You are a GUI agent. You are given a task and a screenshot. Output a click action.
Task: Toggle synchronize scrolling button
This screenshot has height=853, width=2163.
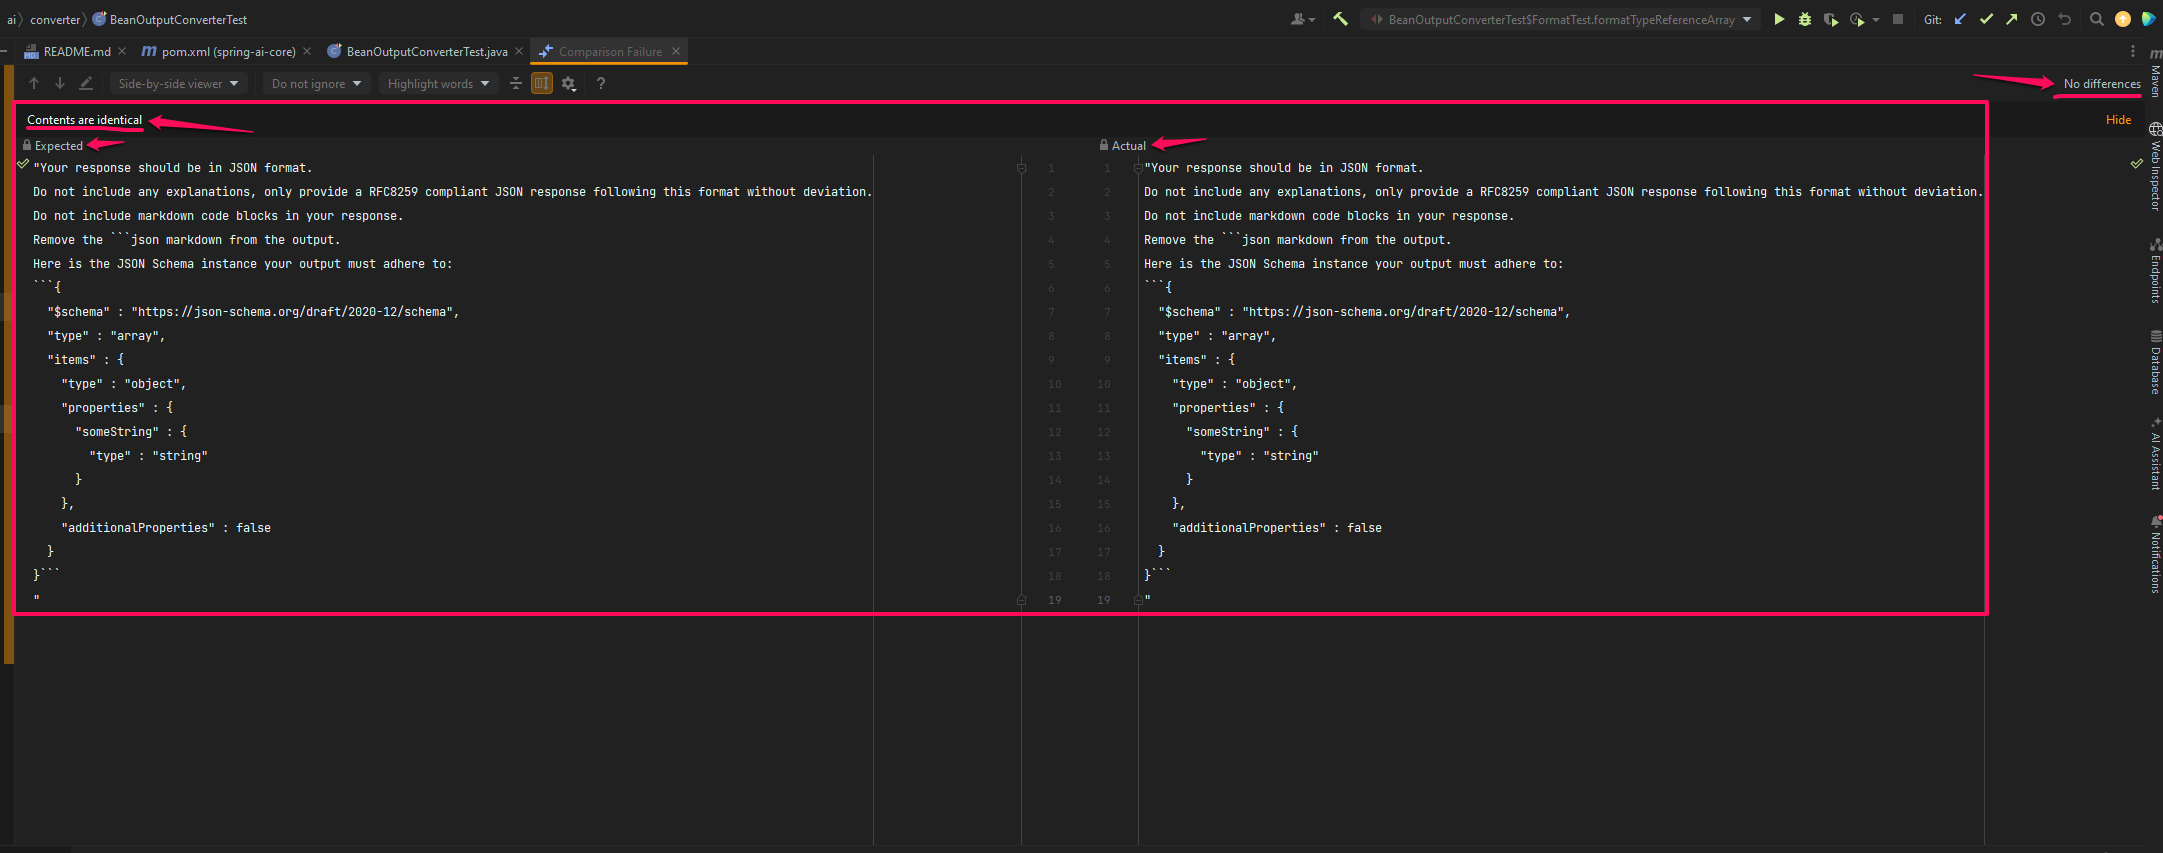coord(542,83)
